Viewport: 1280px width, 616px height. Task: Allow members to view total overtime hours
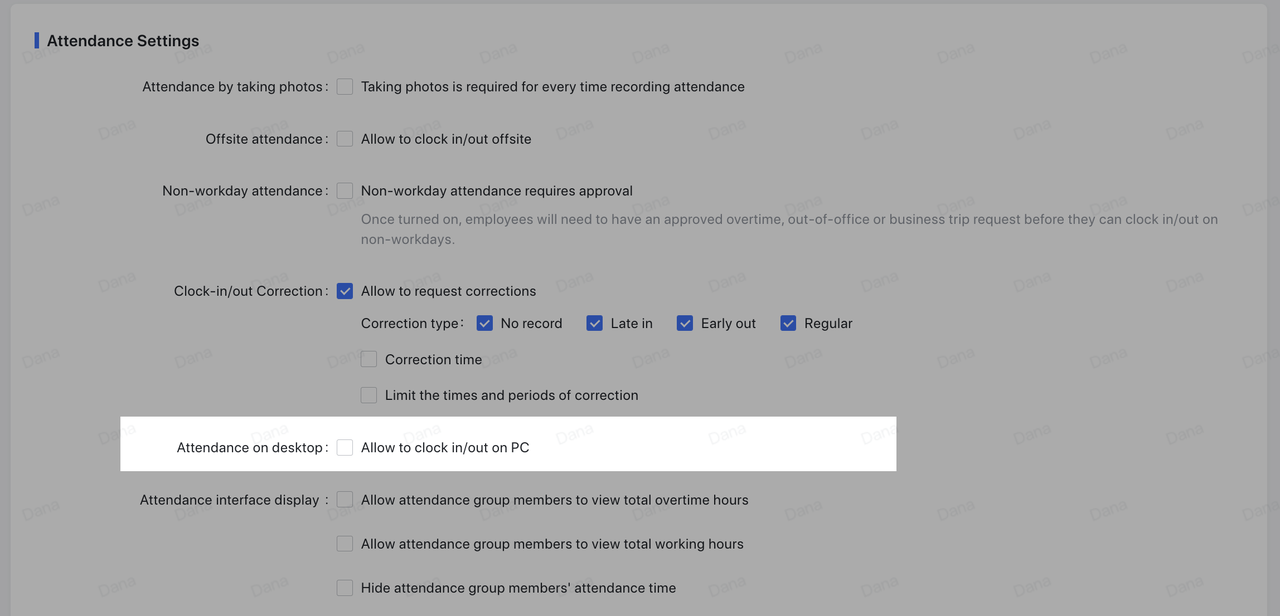point(345,499)
